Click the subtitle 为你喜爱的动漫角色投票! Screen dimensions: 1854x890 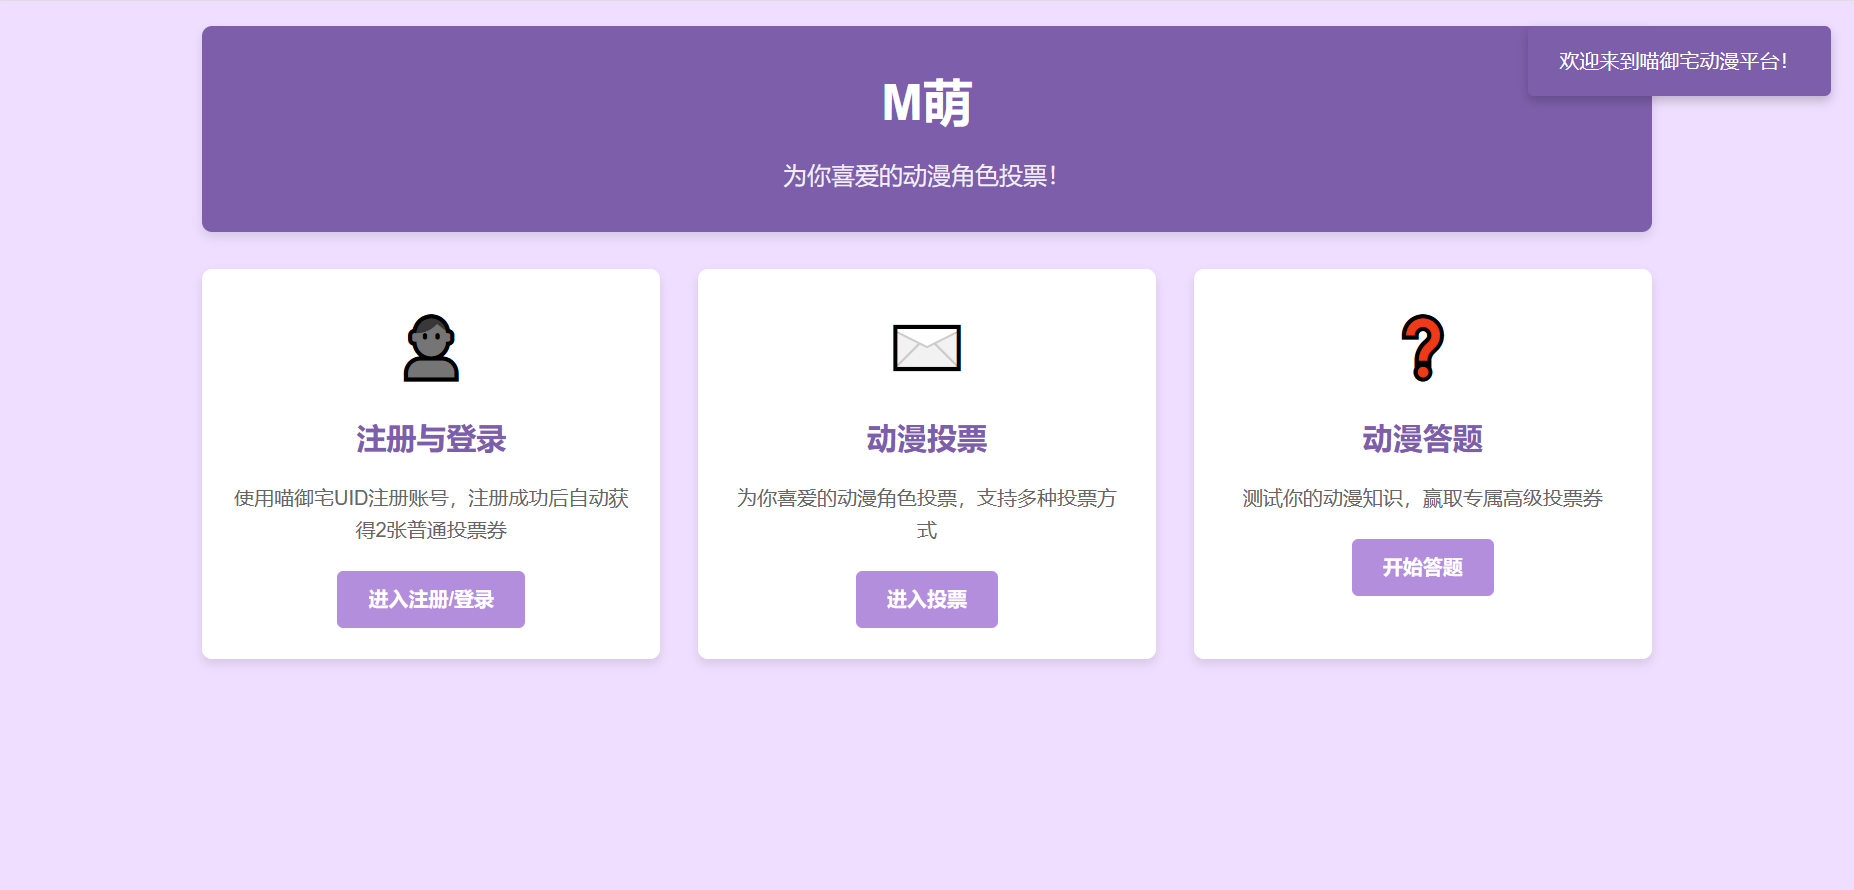(x=920, y=176)
